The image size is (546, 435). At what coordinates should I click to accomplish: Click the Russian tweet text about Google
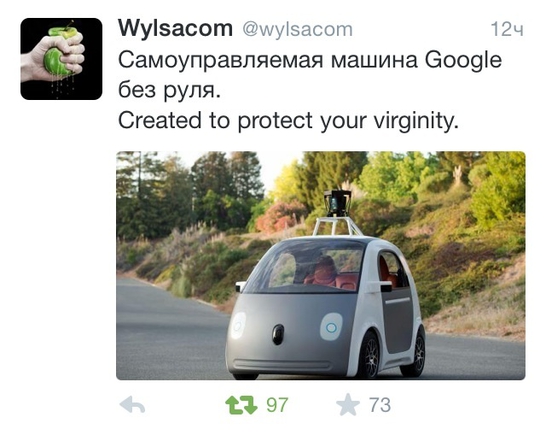pos(310,75)
